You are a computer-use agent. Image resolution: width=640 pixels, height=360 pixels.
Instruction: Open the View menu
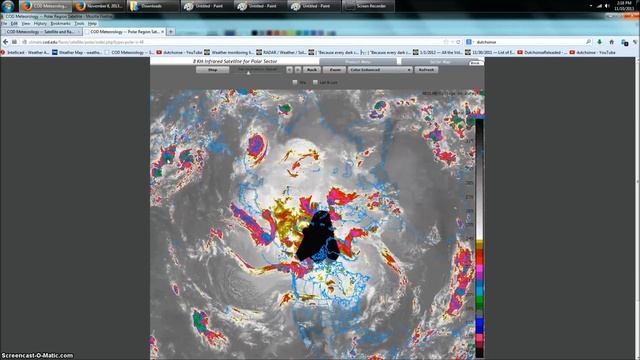coord(26,24)
